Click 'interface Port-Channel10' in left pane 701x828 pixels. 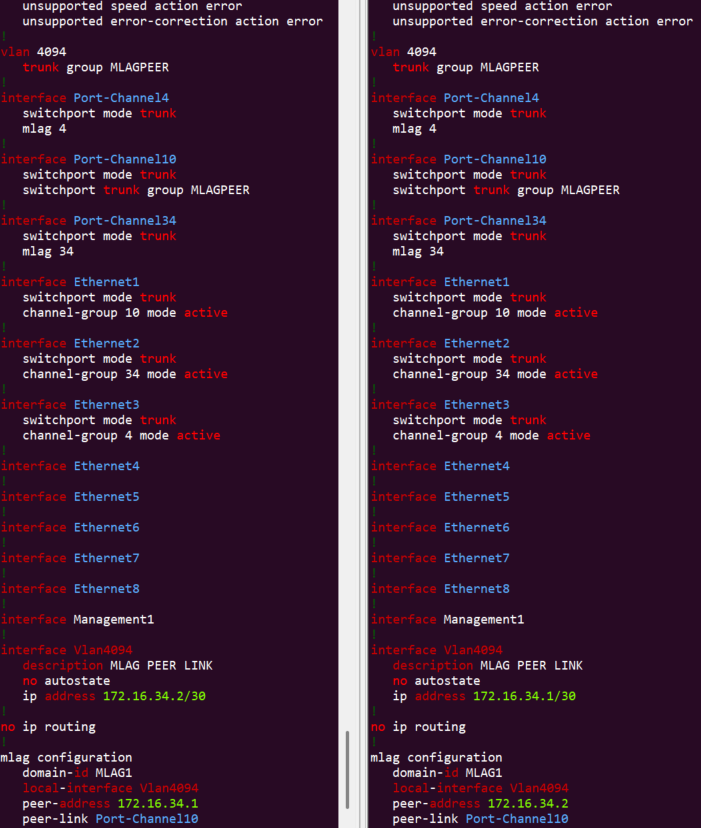(88, 159)
